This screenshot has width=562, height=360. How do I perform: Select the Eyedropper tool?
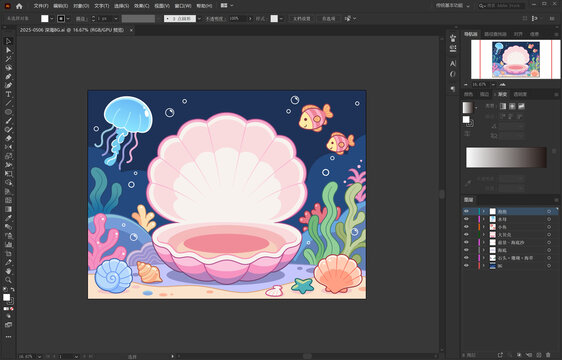tap(8, 218)
